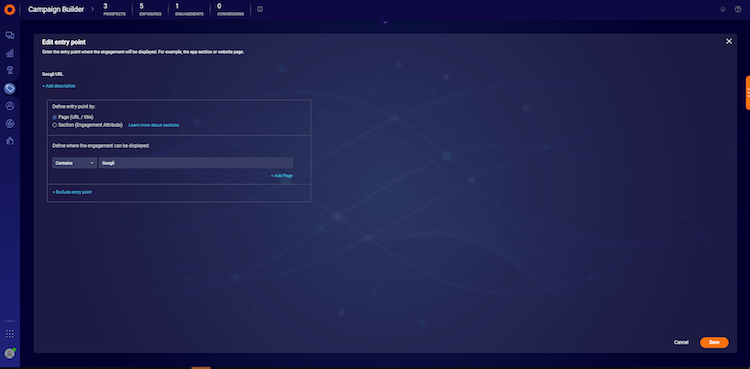Open the orange side panel handle on right edge
Image resolution: width=750 pixels, height=369 pixels.
(x=748, y=93)
